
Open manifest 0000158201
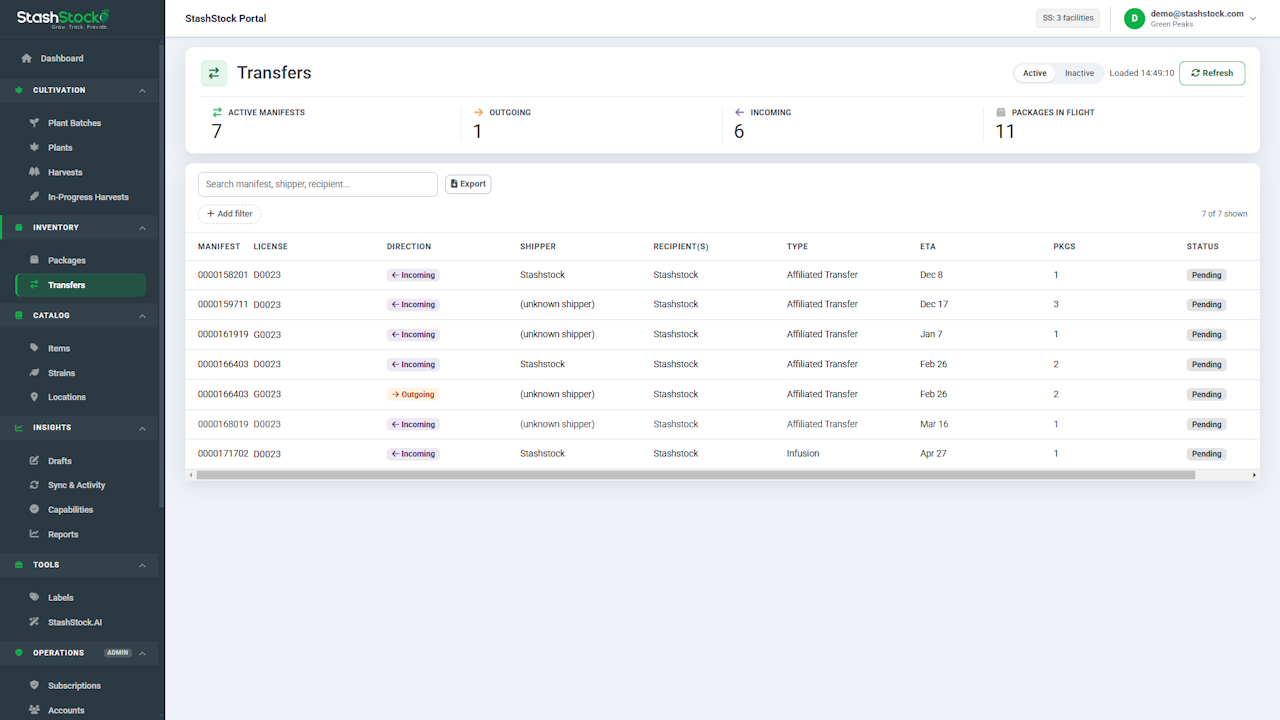coord(223,274)
